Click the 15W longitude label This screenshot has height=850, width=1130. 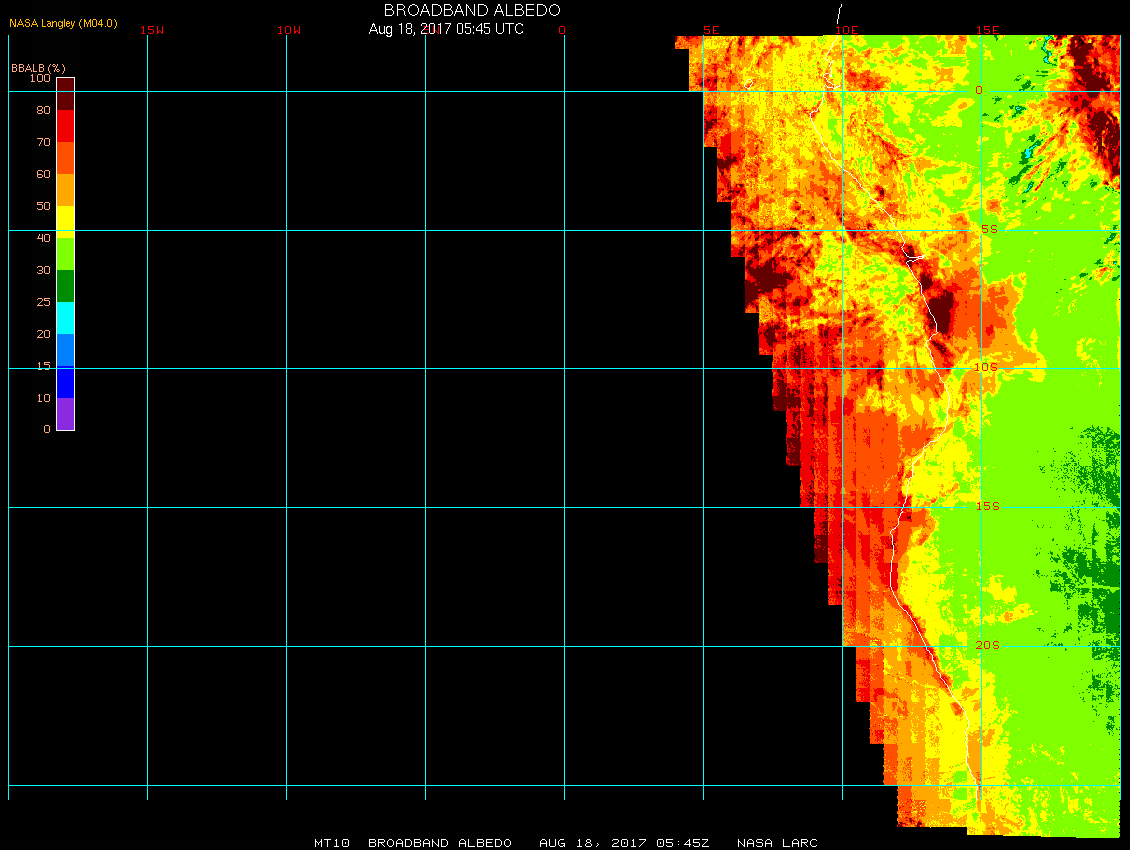point(152,30)
